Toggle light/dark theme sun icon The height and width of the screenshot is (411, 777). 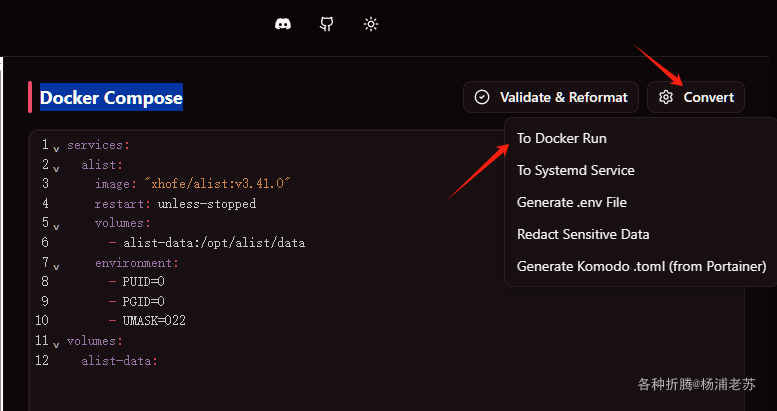click(371, 24)
